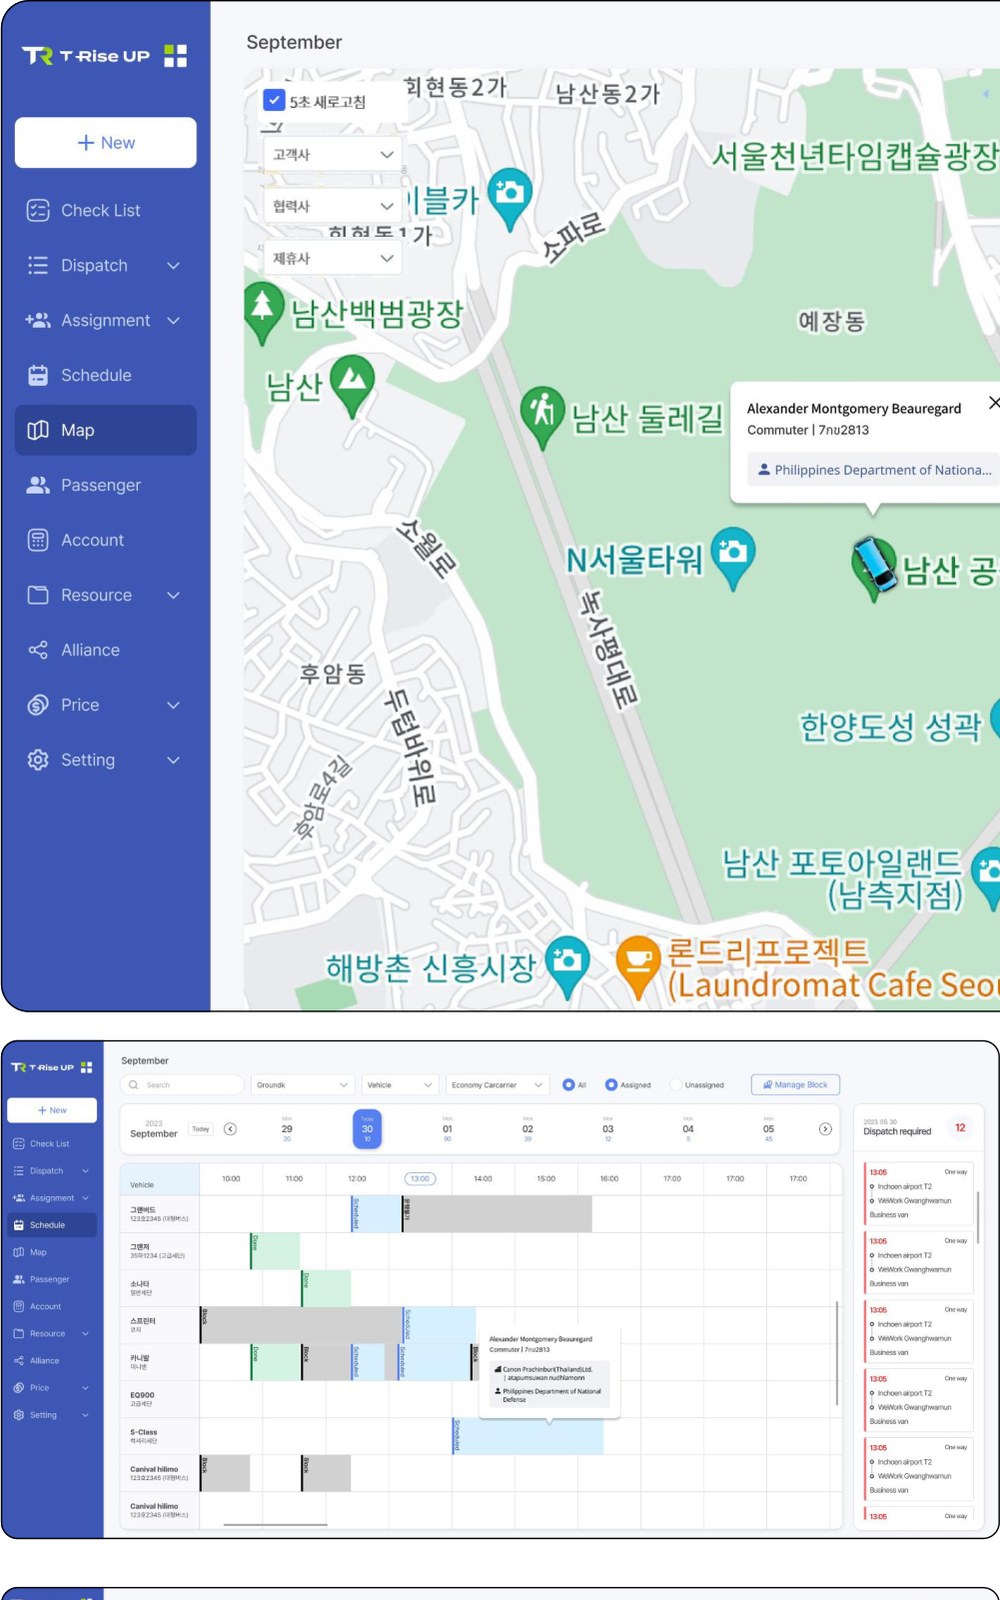Image resolution: width=1000 pixels, height=1600 pixels.
Task: Click the Manage Block button
Action: 796,1085
